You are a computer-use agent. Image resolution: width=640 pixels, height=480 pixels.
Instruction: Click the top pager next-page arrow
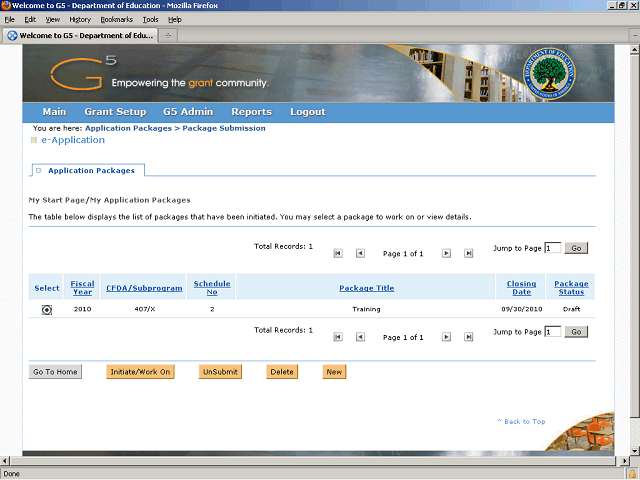[447, 253]
